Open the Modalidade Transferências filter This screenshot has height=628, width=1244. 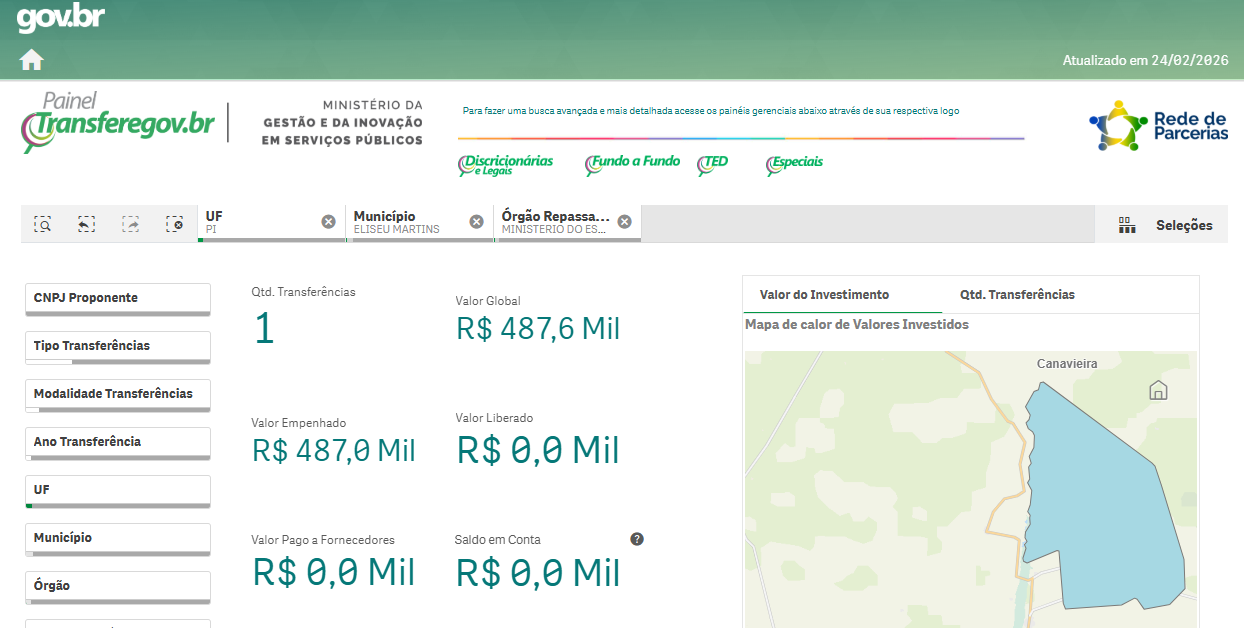coord(117,394)
